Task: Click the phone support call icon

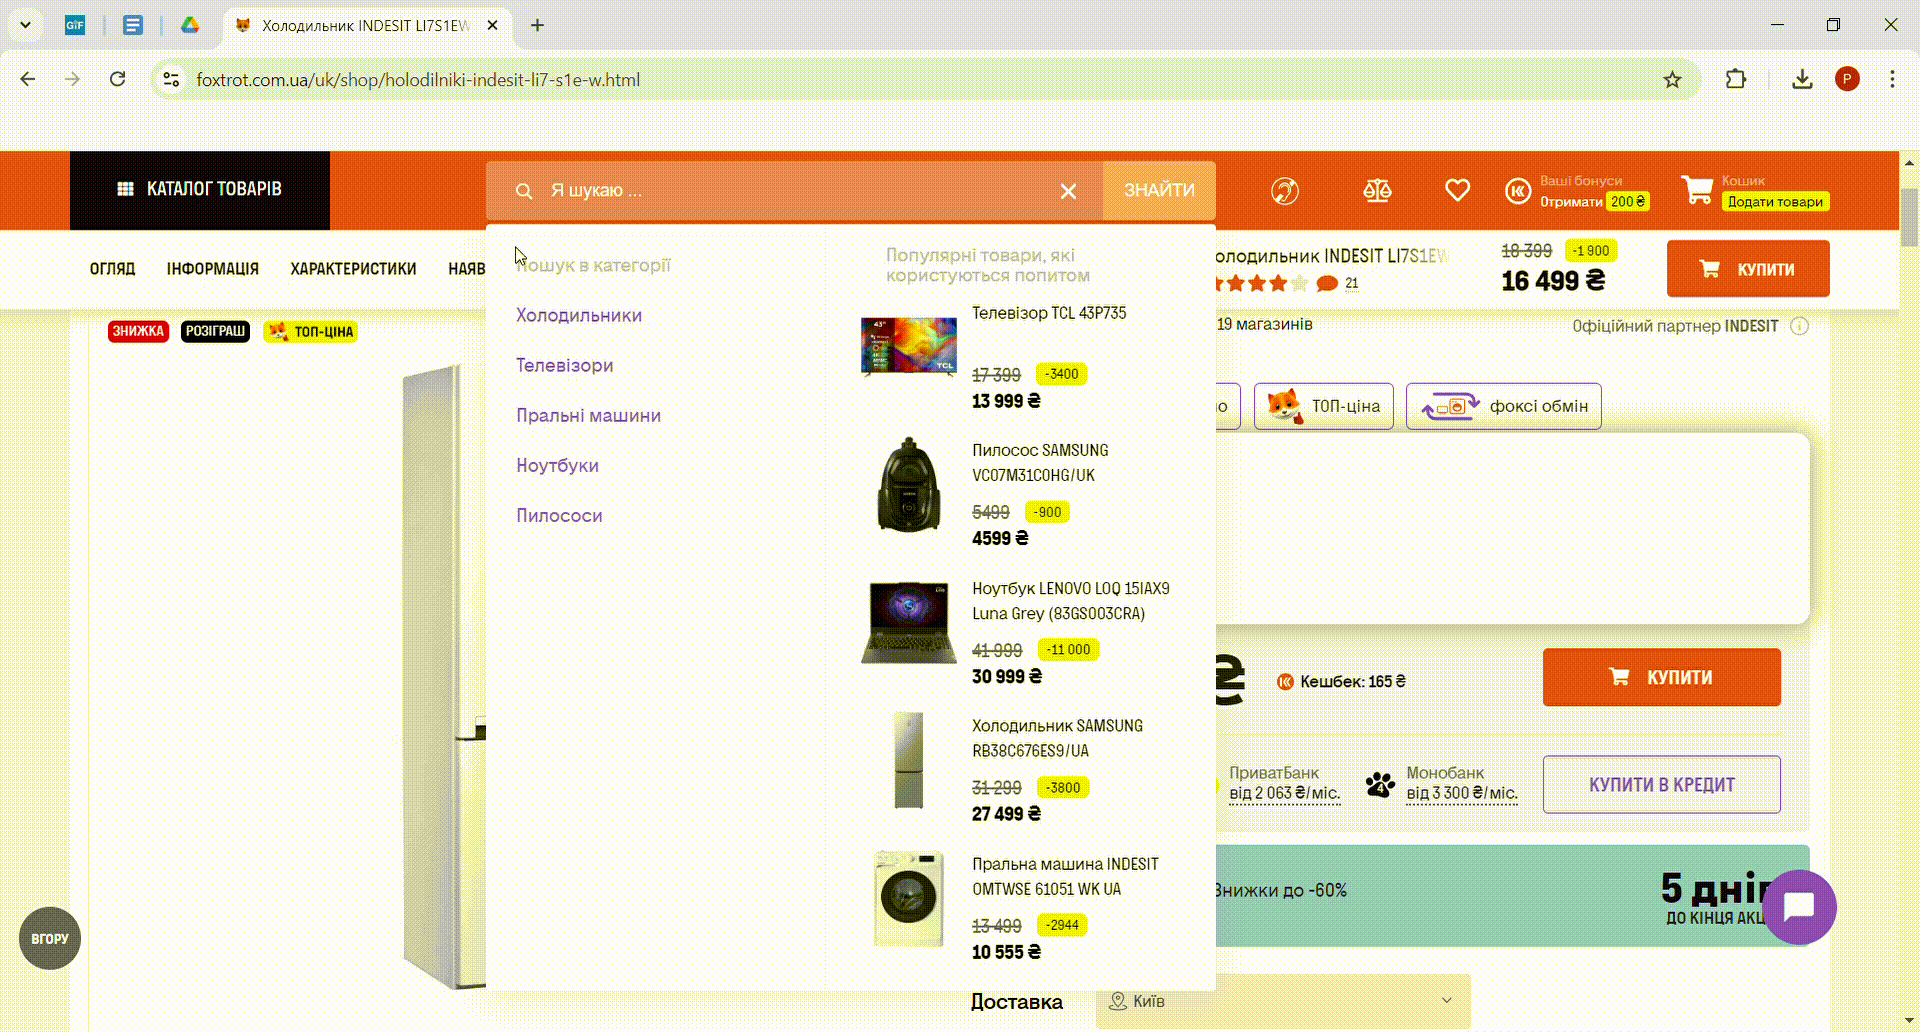Action: (1285, 190)
